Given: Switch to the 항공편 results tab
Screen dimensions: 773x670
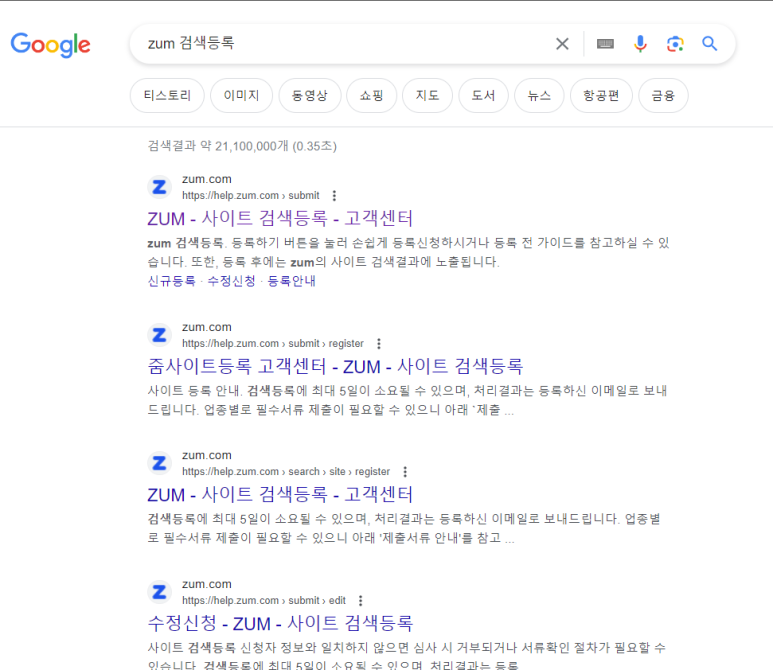Looking at the screenshot, I should point(601,96).
